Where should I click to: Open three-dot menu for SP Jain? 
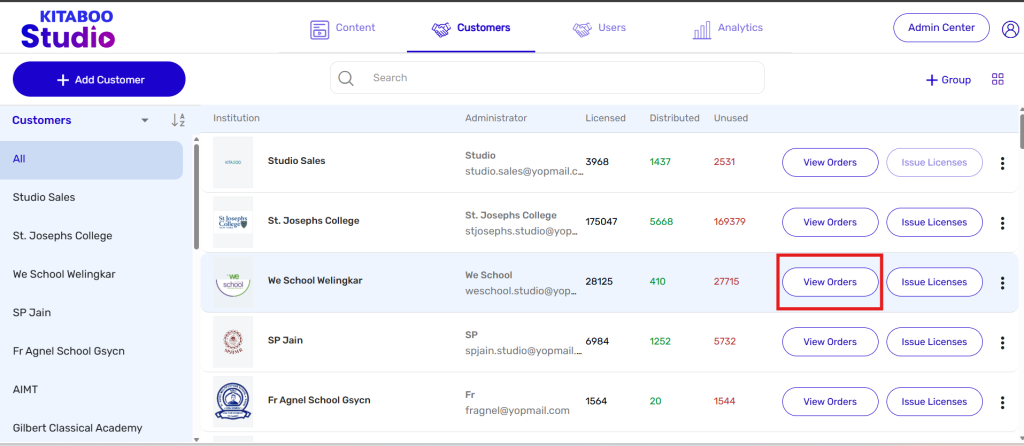[1002, 342]
